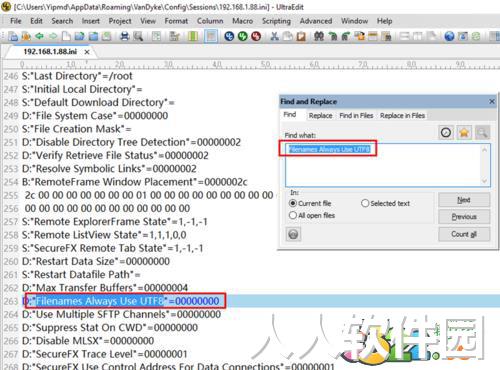Open Find with the binoculars toolbar icon

319,36
